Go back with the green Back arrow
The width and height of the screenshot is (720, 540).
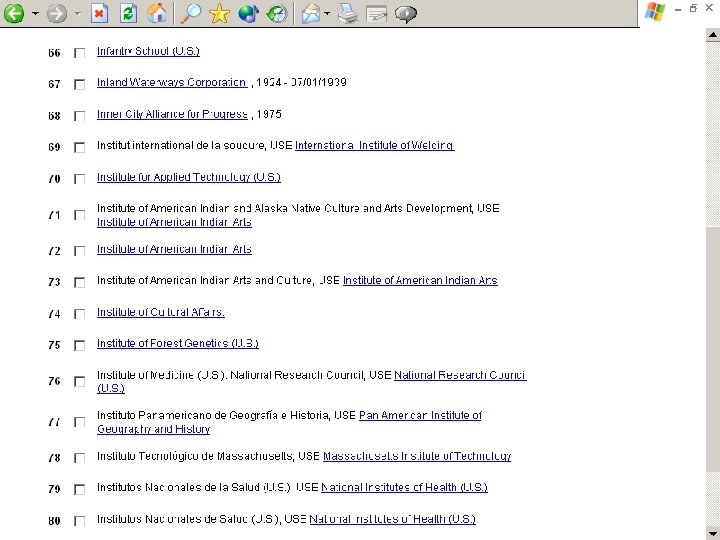coord(14,13)
